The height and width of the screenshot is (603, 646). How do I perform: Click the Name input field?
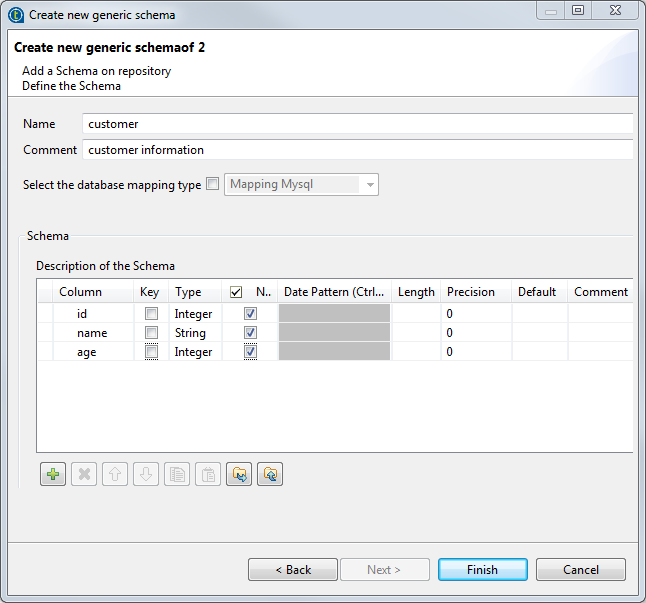tap(358, 124)
